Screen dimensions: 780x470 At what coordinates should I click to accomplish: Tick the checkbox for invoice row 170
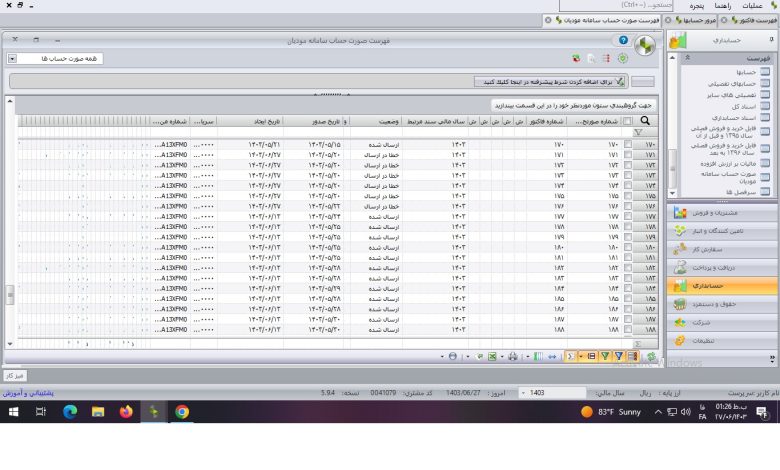pyautogui.click(x=627, y=145)
